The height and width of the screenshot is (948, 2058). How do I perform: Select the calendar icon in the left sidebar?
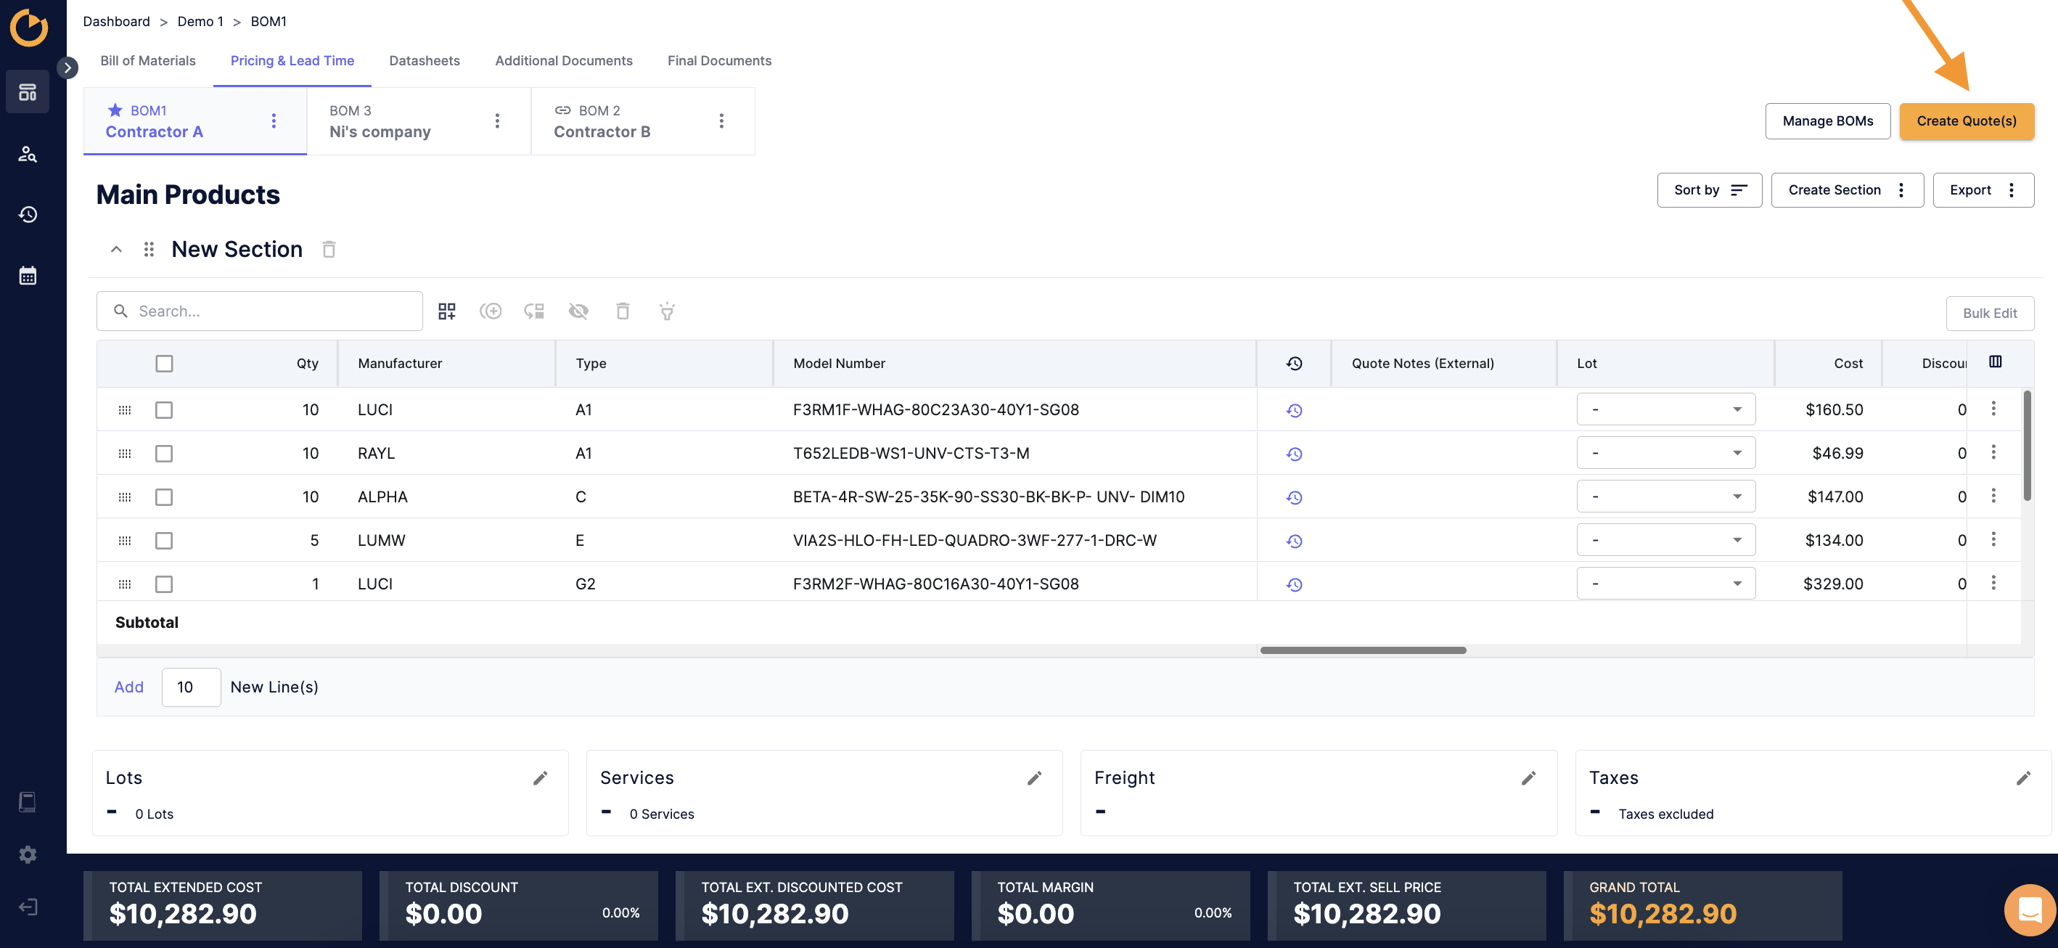(x=27, y=274)
